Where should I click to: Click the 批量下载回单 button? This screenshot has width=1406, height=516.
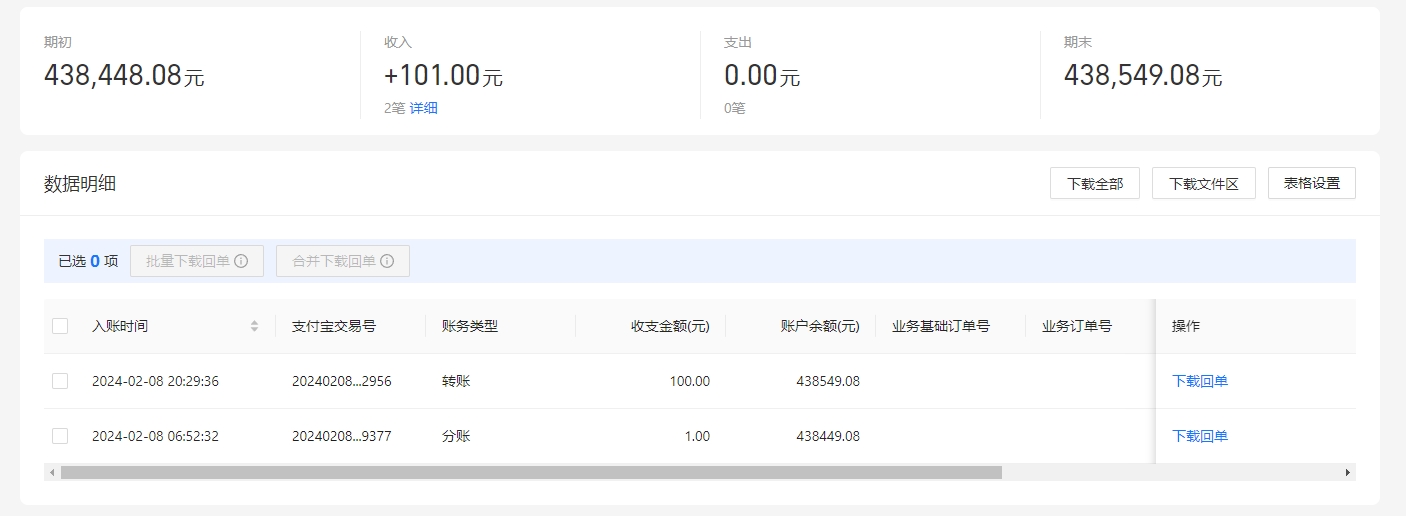pos(197,261)
